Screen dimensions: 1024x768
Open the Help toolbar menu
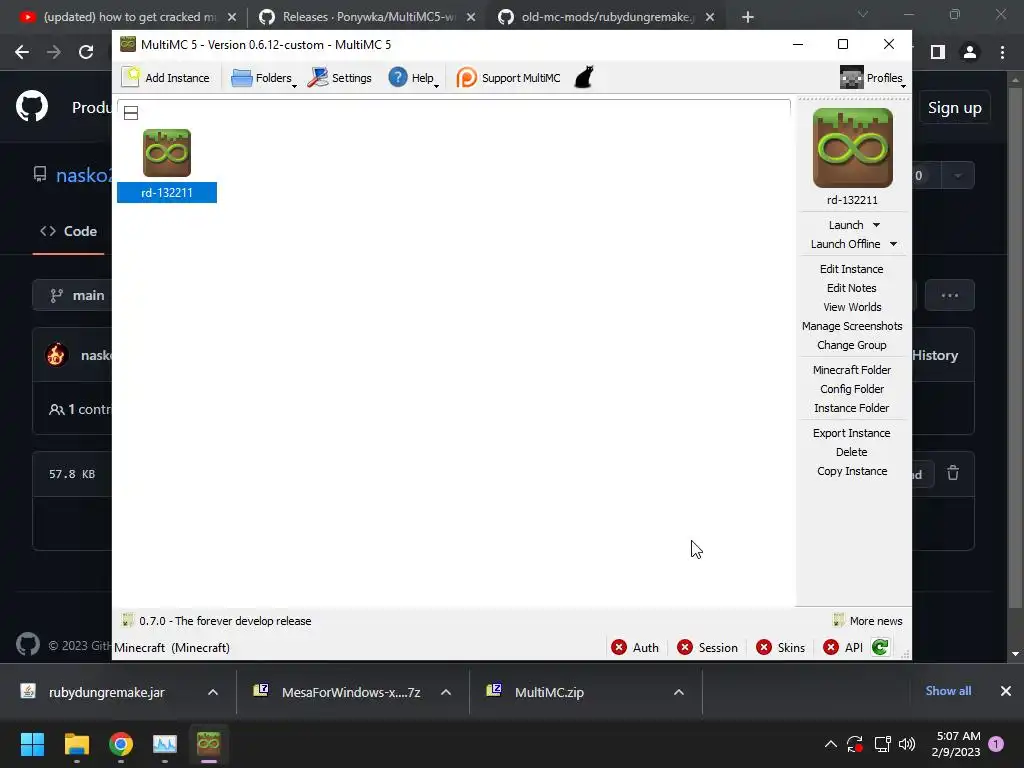click(x=413, y=78)
